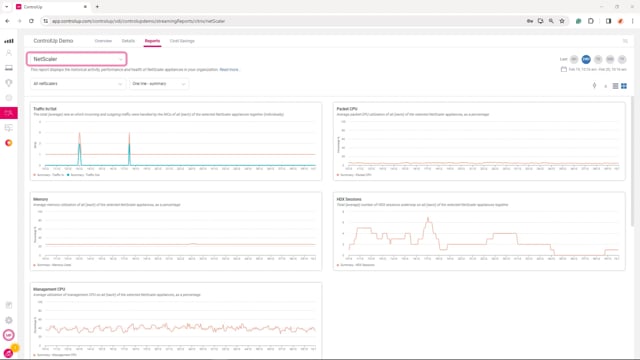Select the last time range circle option
This screenshot has width=640, height=360.
[x=622, y=59]
